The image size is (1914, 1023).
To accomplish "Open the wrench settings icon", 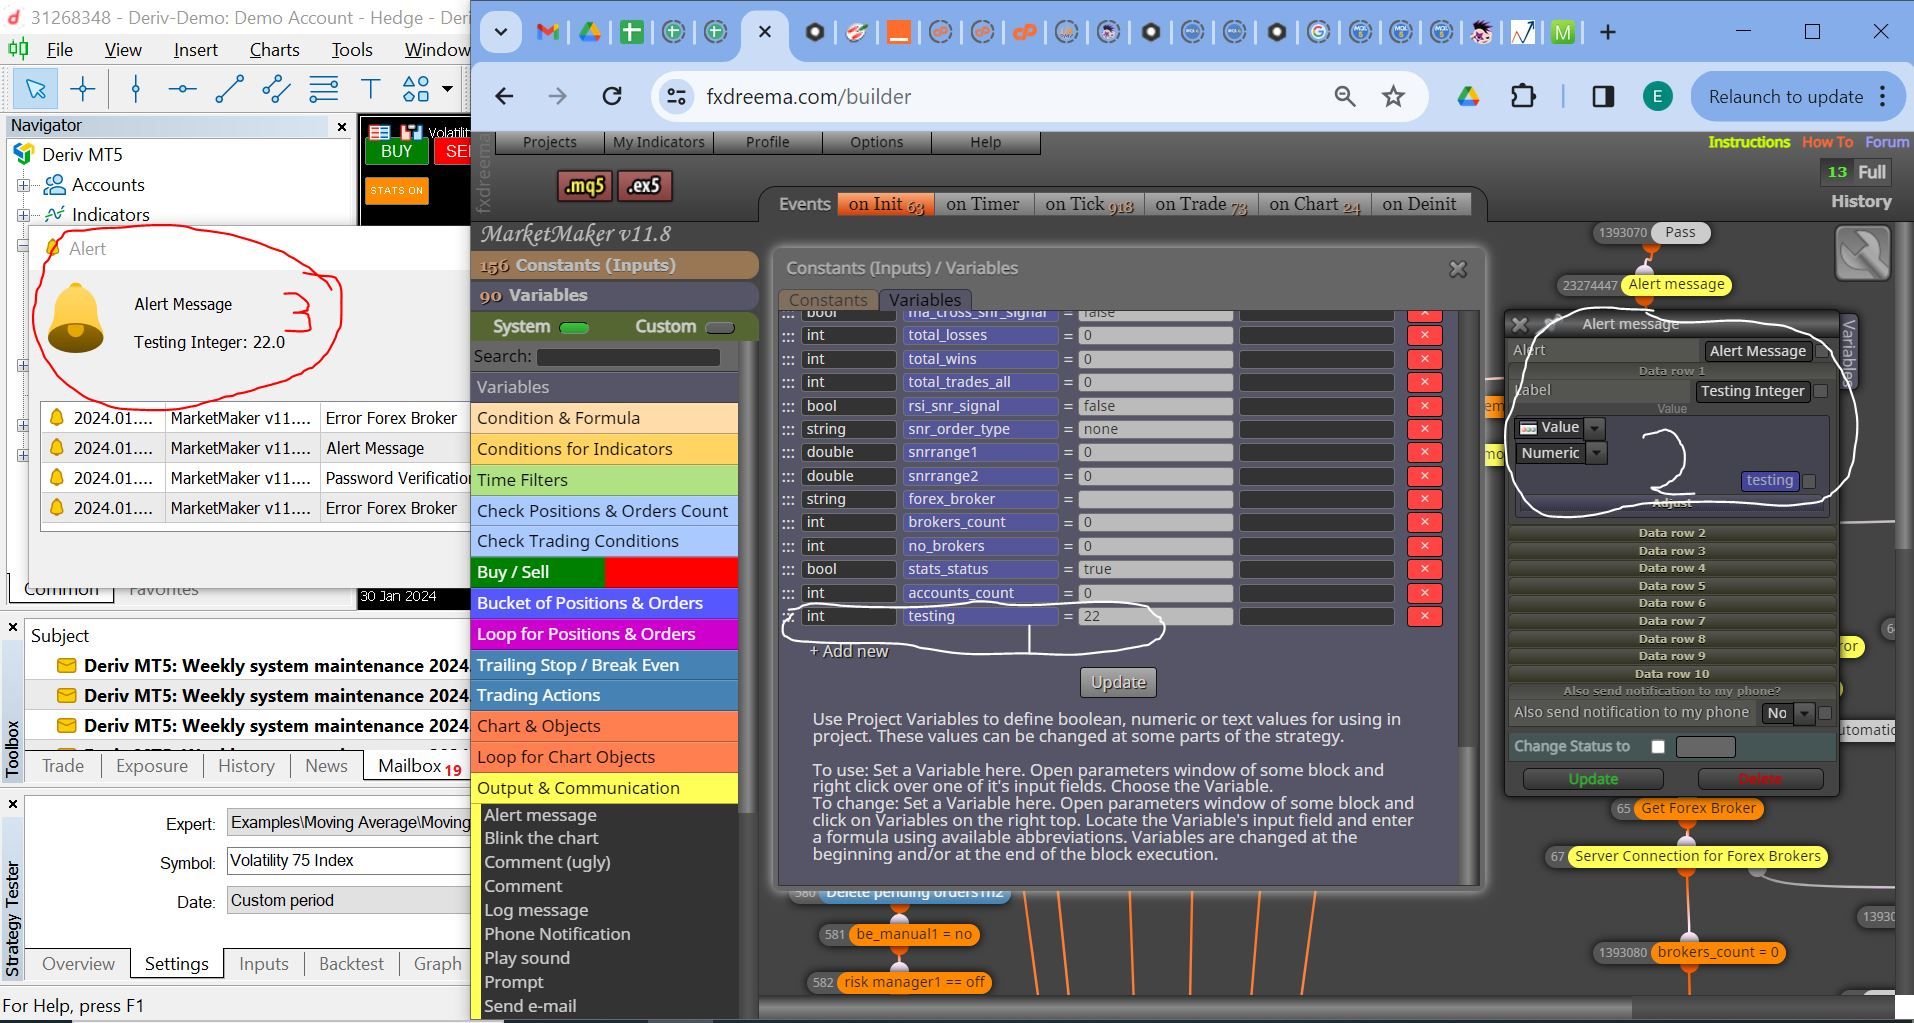I will [1862, 253].
